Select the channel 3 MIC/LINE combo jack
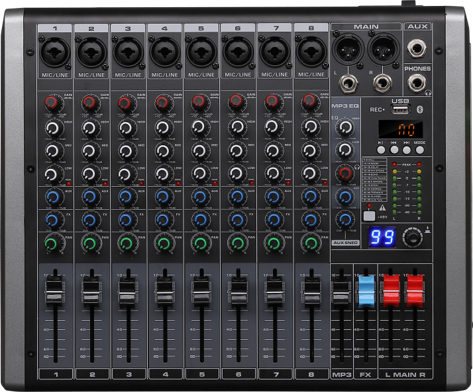473x392 pixels. pyautogui.click(x=128, y=52)
